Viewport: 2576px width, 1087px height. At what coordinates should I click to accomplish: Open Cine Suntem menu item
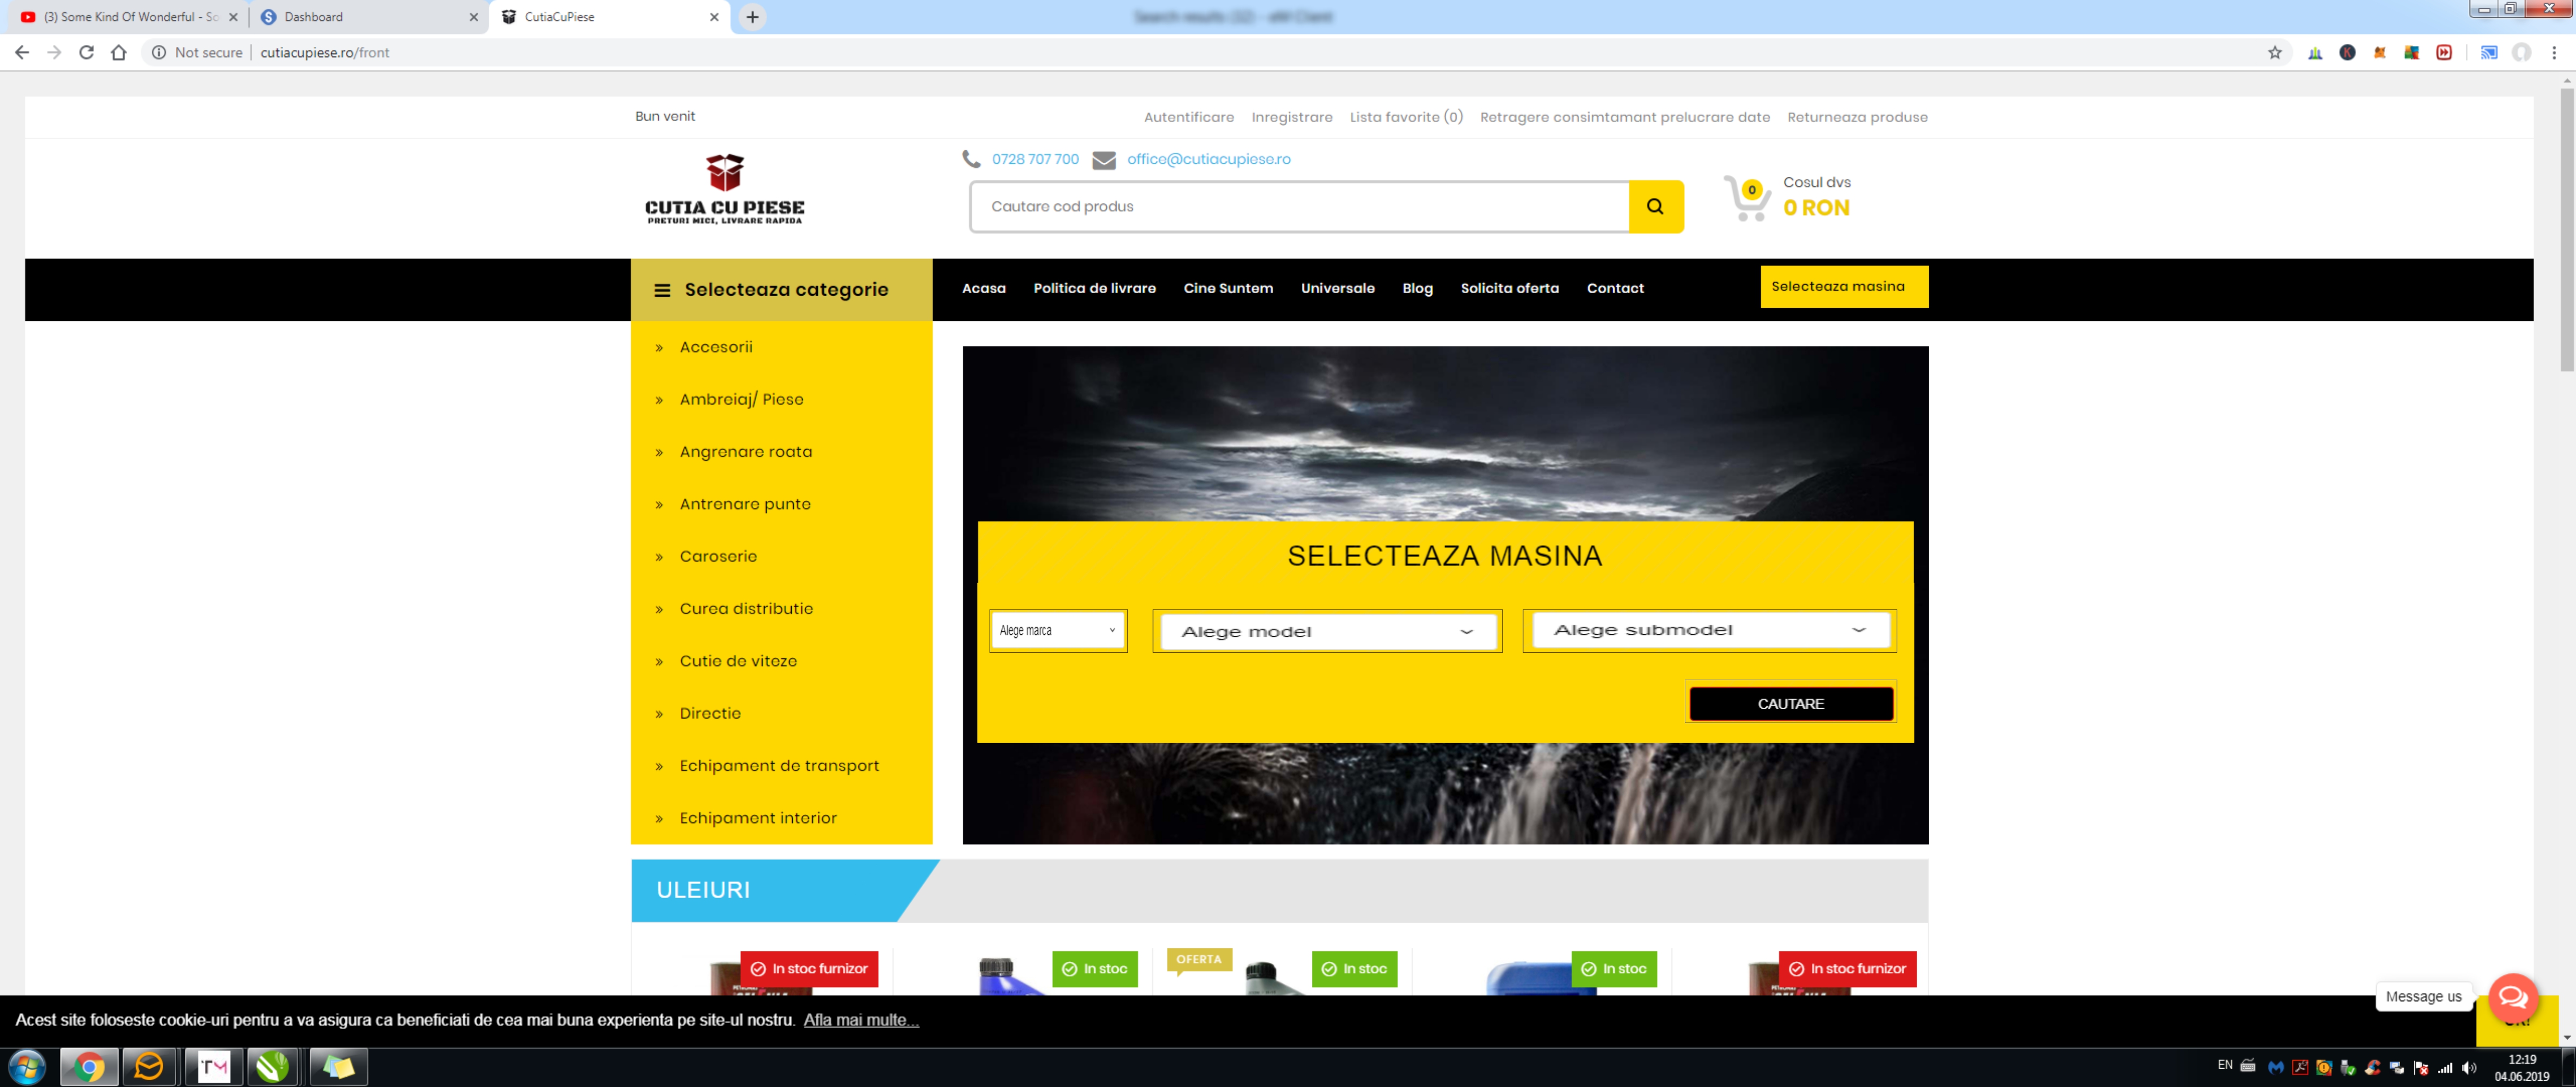(1228, 288)
